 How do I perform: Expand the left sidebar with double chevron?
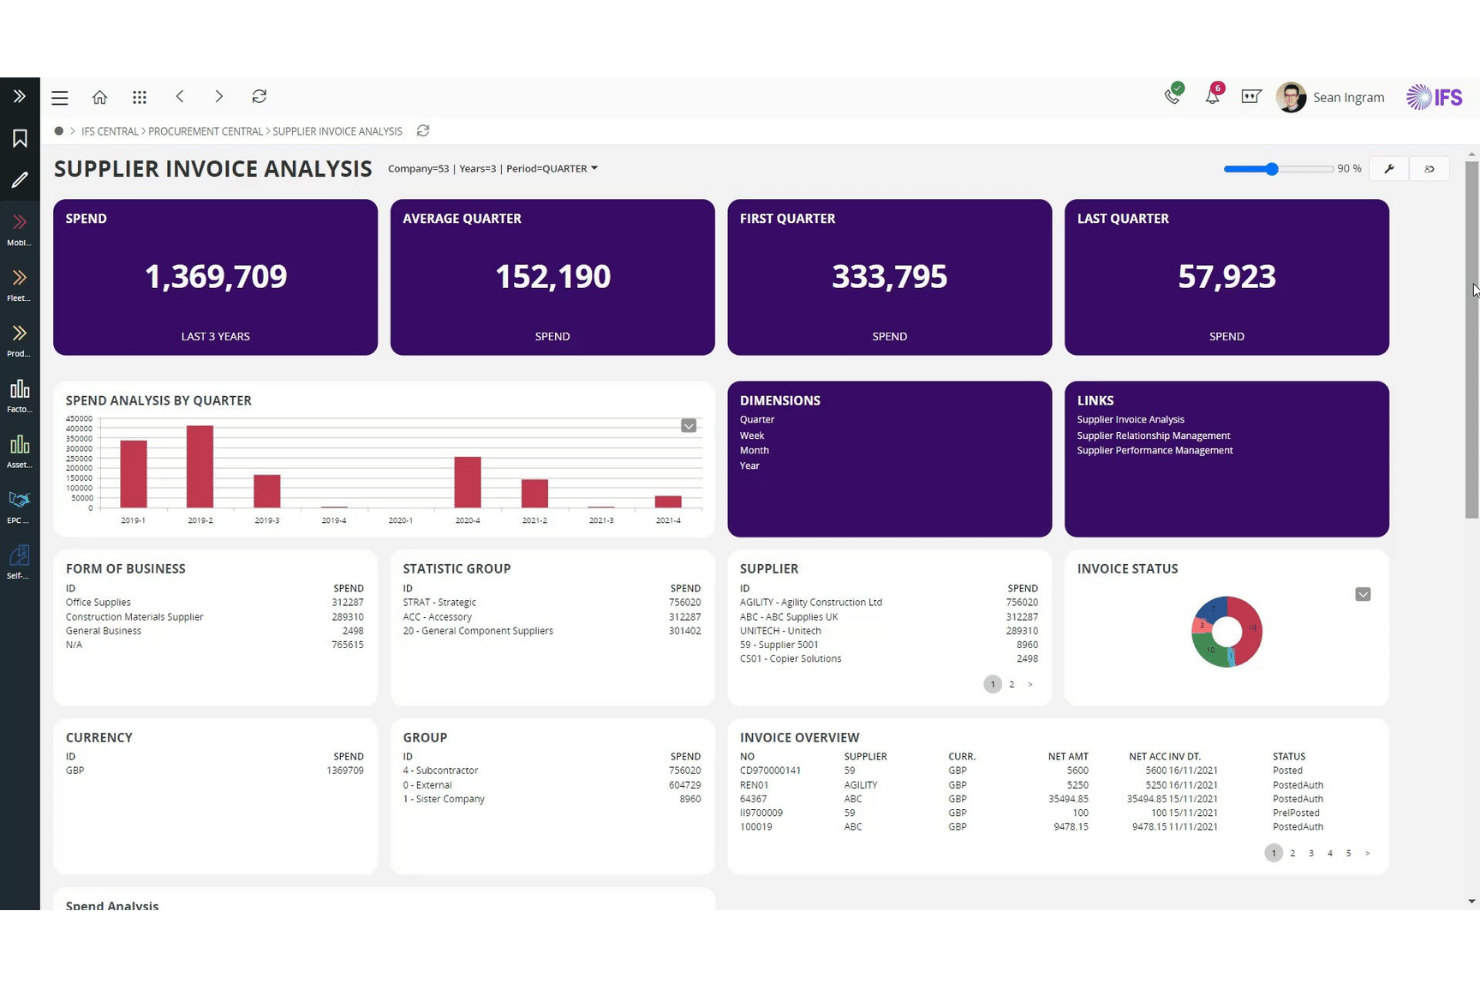(x=19, y=96)
